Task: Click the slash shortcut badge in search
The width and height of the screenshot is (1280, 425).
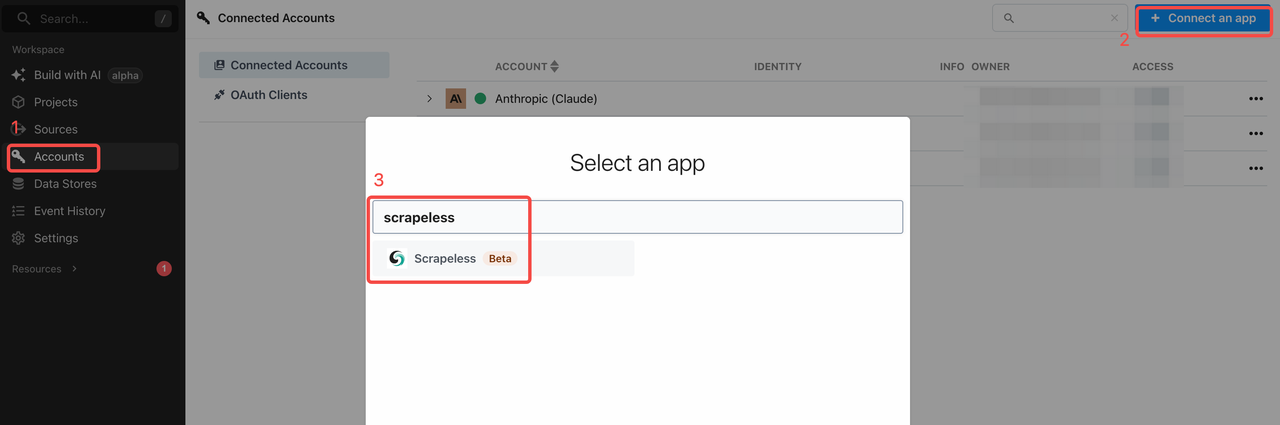Action: pyautogui.click(x=163, y=19)
